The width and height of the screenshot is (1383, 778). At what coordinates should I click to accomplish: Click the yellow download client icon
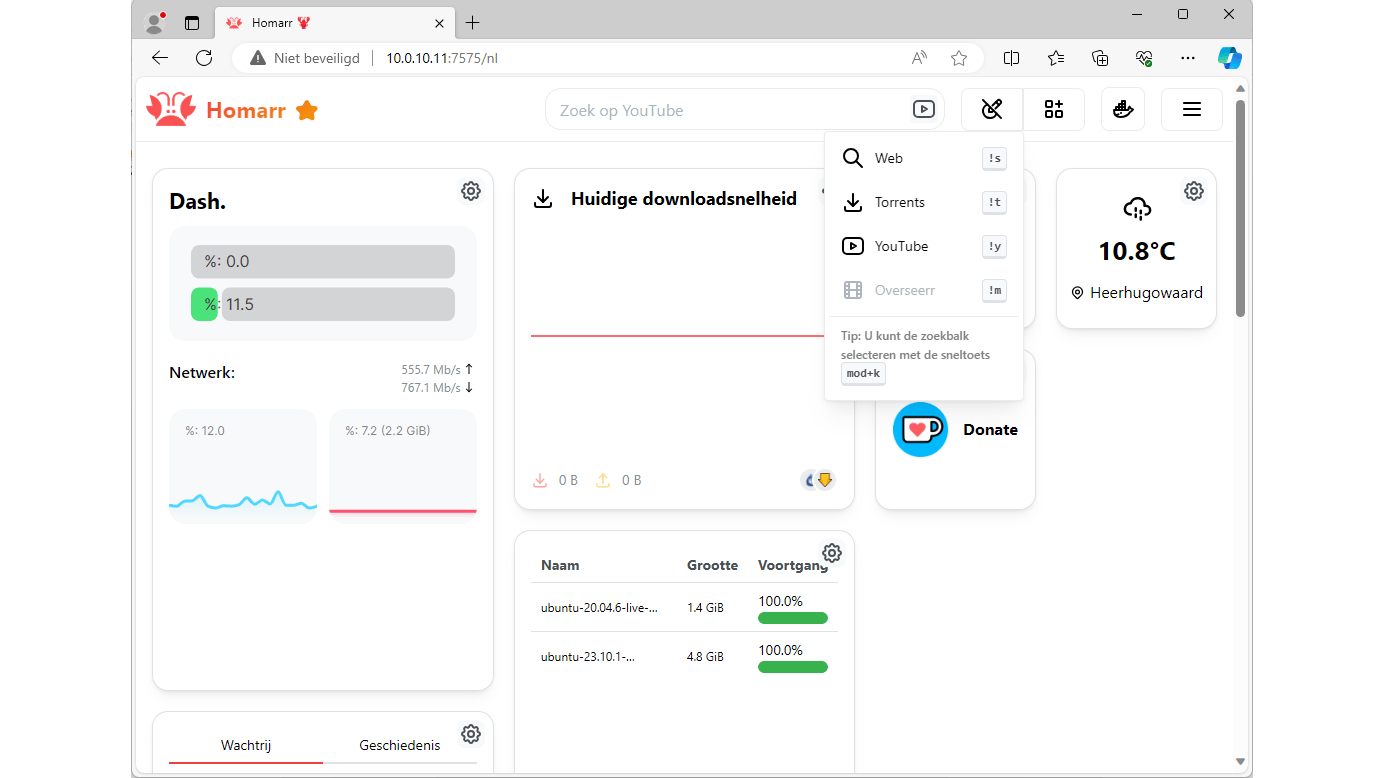[x=825, y=480]
